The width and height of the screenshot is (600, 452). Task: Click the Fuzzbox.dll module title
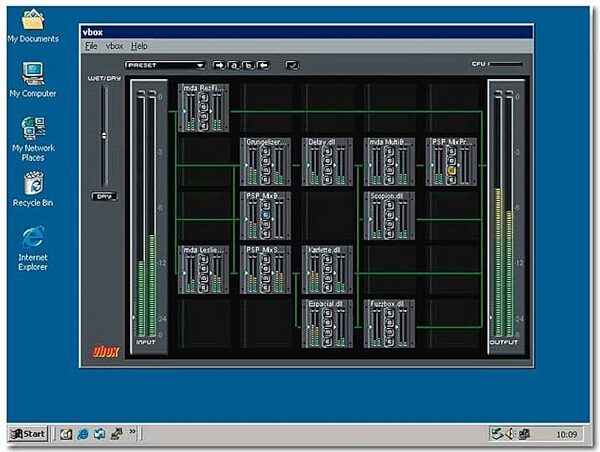click(x=387, y=304)
